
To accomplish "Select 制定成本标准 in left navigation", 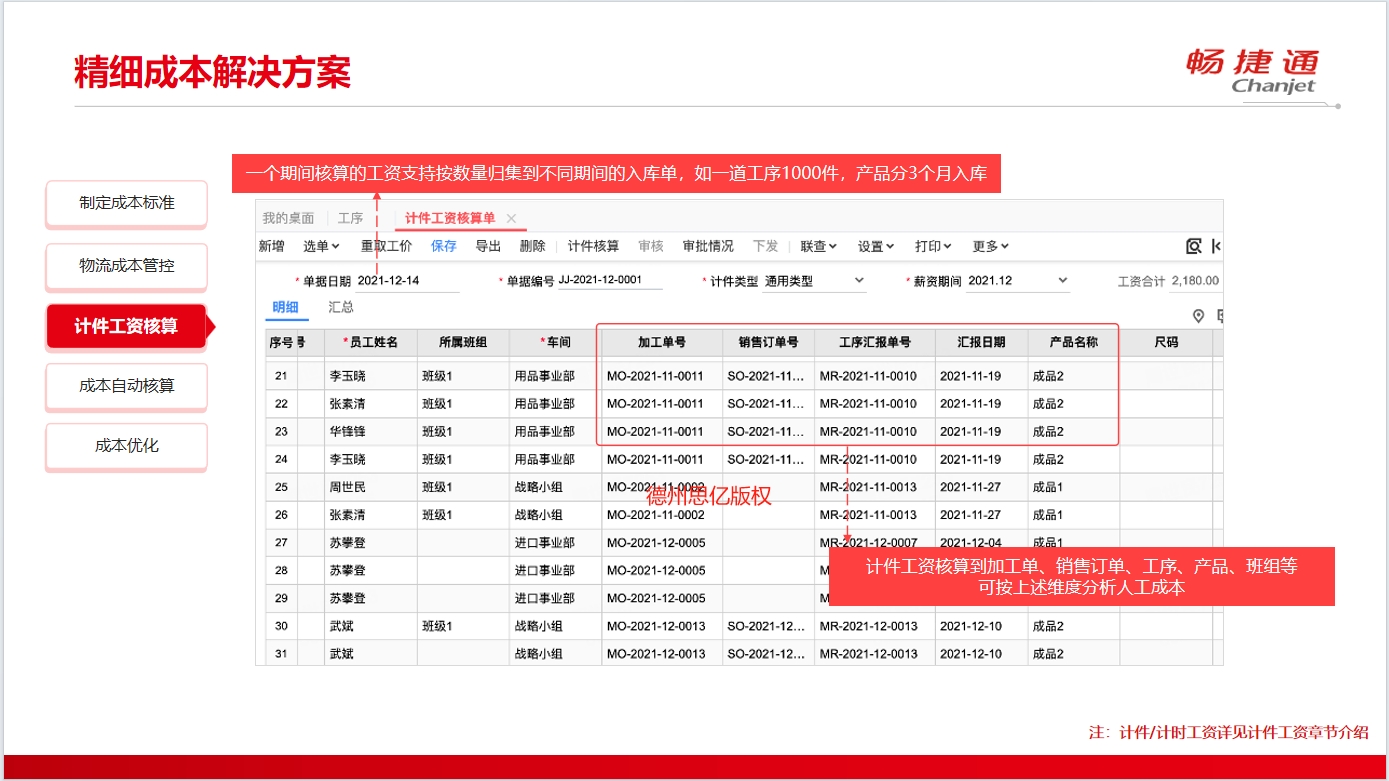I will 126,203.
